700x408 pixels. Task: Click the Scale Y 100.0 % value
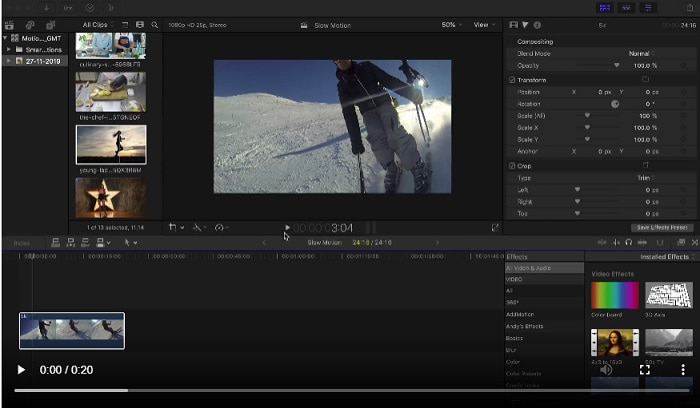coord(645,140)
